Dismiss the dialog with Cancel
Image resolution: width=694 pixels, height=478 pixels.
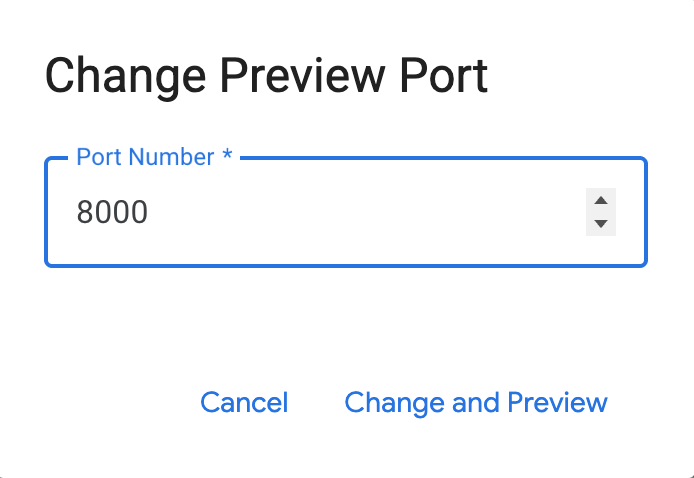(244, 402)
